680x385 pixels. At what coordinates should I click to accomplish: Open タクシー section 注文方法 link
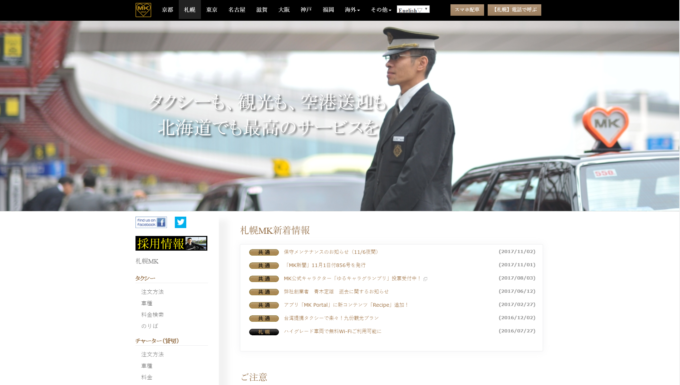pos(153,292)
